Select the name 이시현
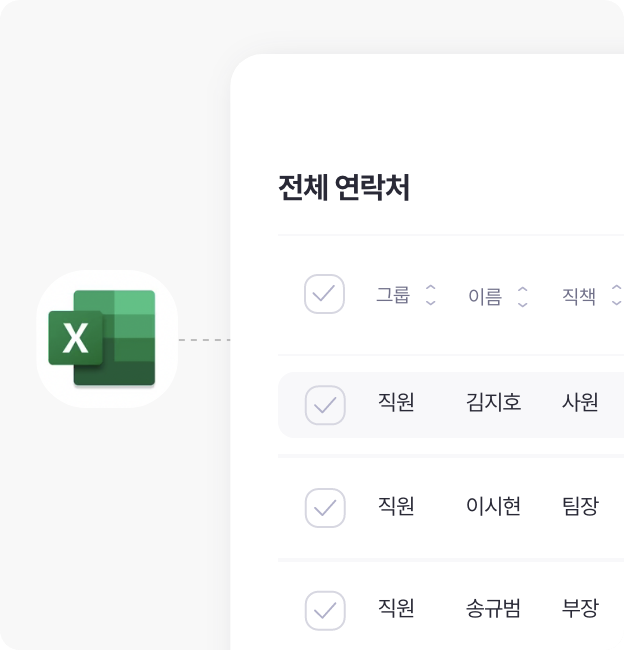This screenshot has width=624, height=650. pyautogui.click(x=493, y=505)
